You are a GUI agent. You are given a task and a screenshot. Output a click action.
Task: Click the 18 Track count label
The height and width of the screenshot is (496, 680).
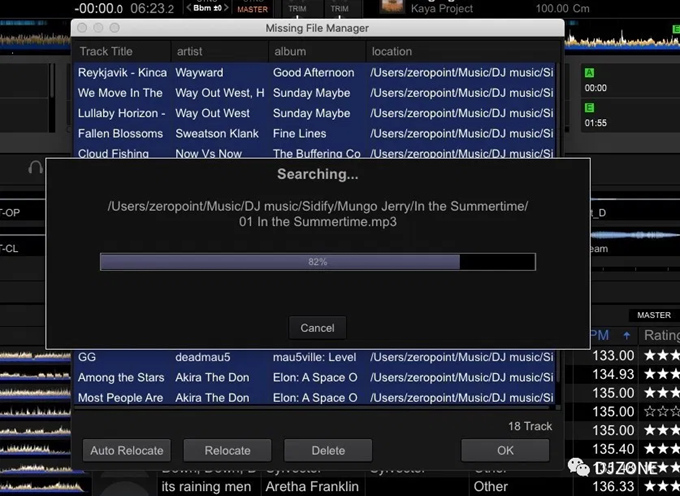530,426
